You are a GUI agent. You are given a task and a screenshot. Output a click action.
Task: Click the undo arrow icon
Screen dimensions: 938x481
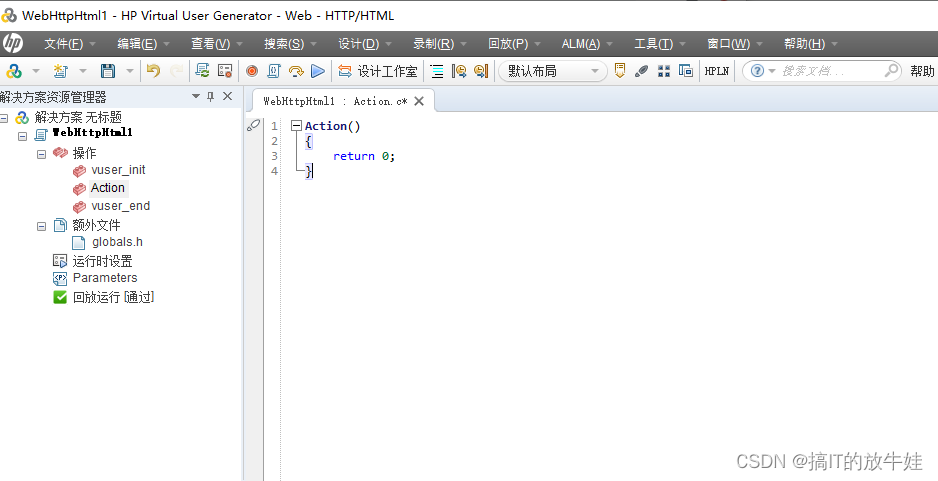[154, 71]
